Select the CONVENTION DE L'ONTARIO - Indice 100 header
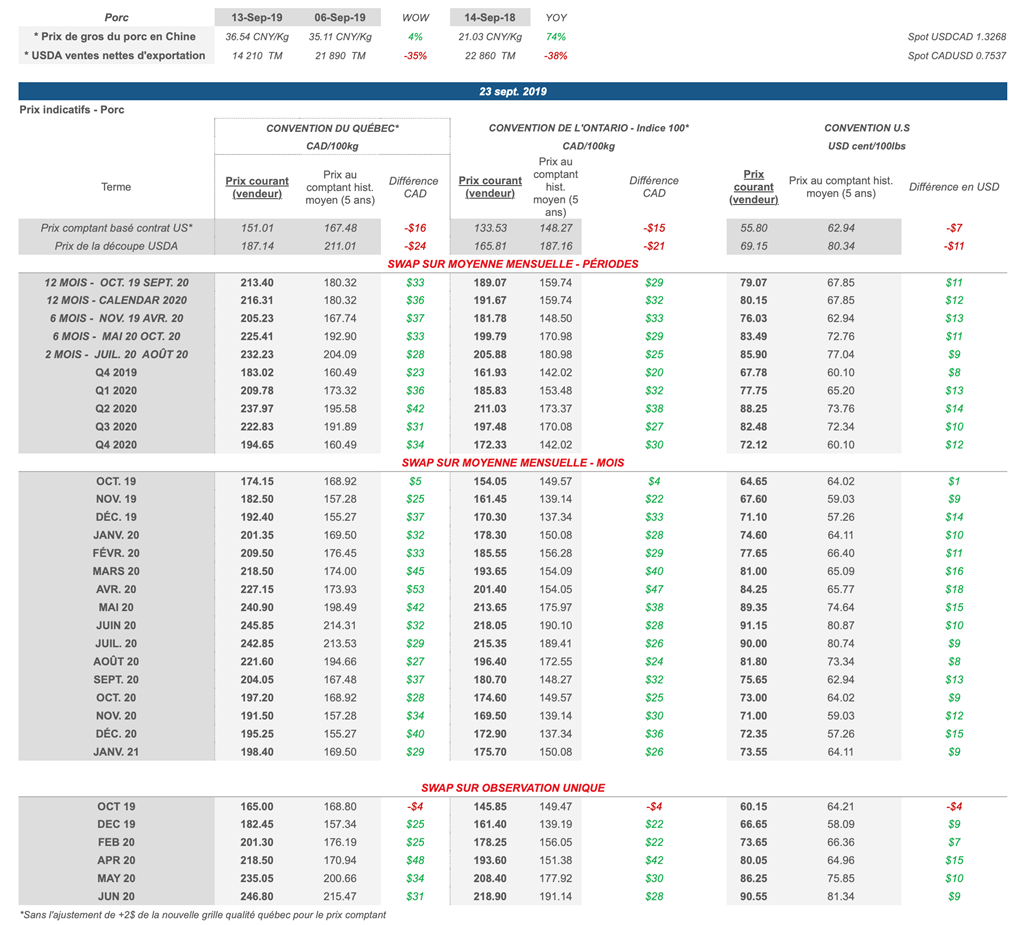 [588, 128]
